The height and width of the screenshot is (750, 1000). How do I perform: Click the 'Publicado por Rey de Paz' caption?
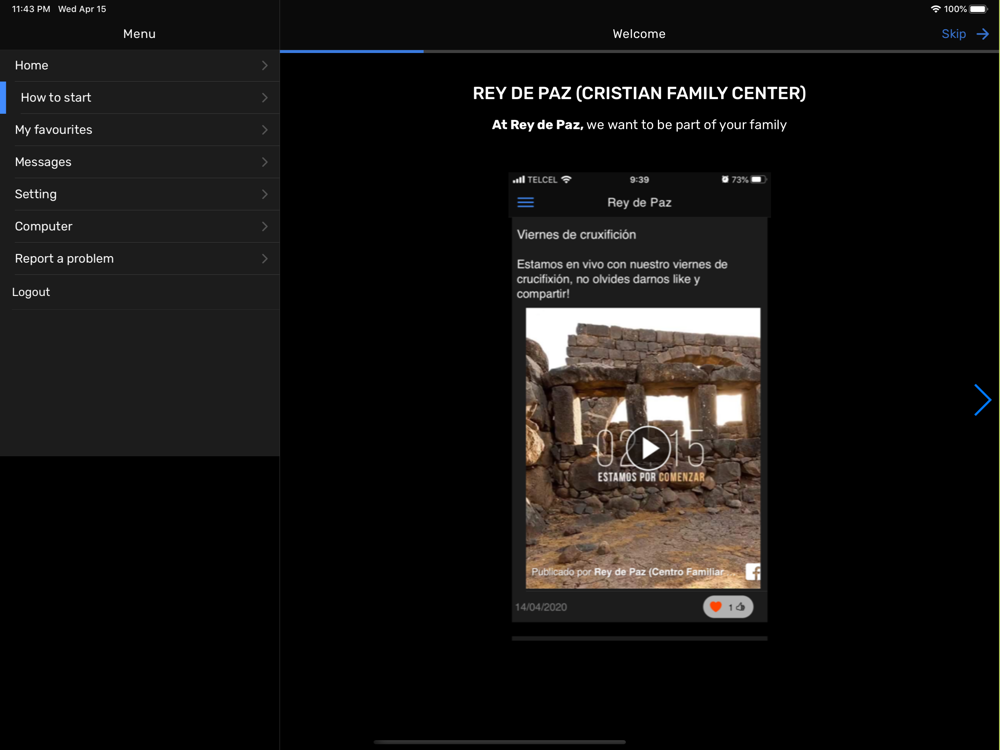pyautogui.click(x=628, y=571)
